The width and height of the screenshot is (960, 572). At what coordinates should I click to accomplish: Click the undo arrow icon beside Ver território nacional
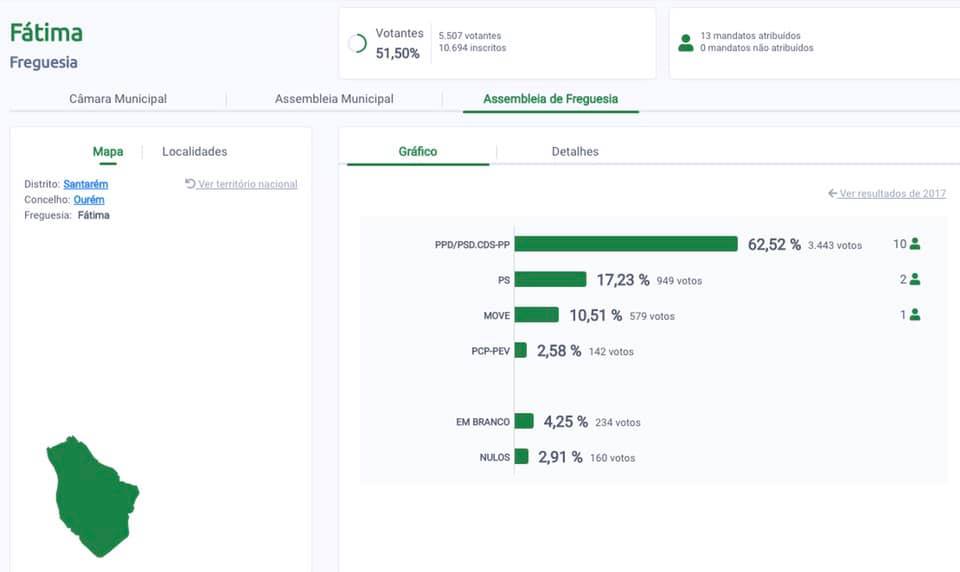click(190, 183)
